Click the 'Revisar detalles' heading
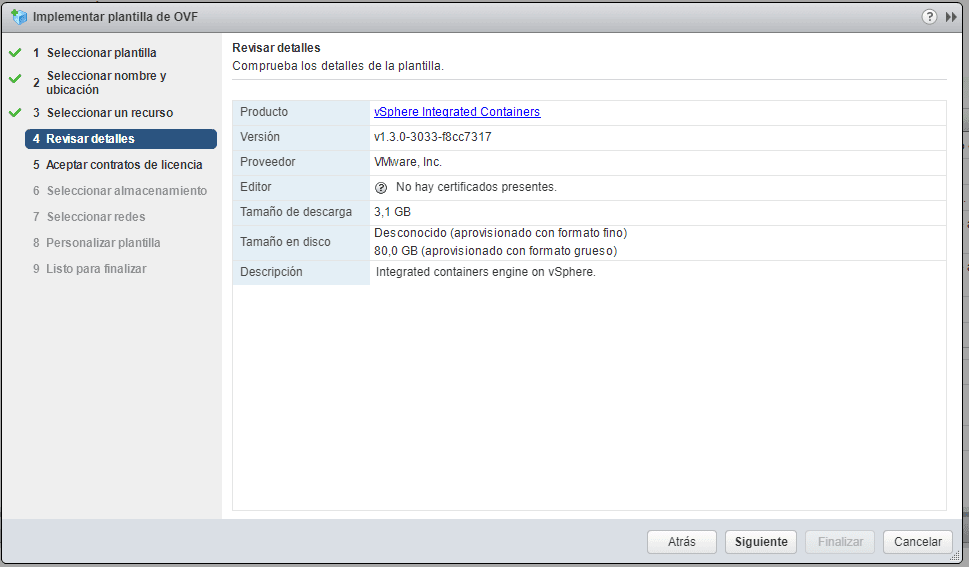969x567 pixels. (x=276, y=48)
